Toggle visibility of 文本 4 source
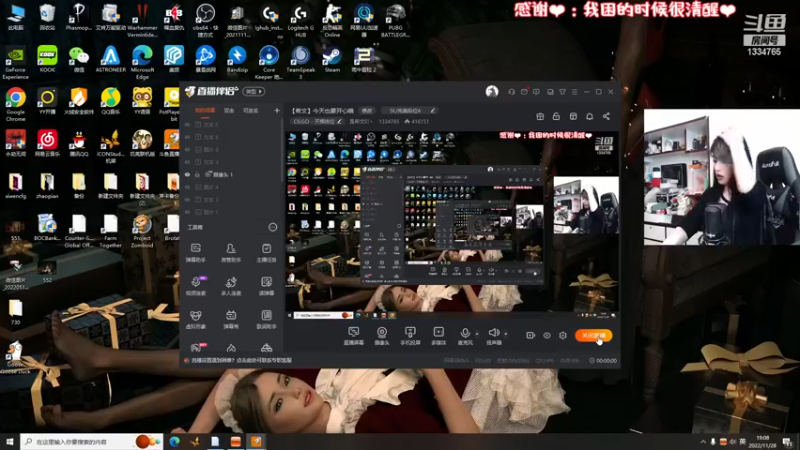 pos(187,162)
